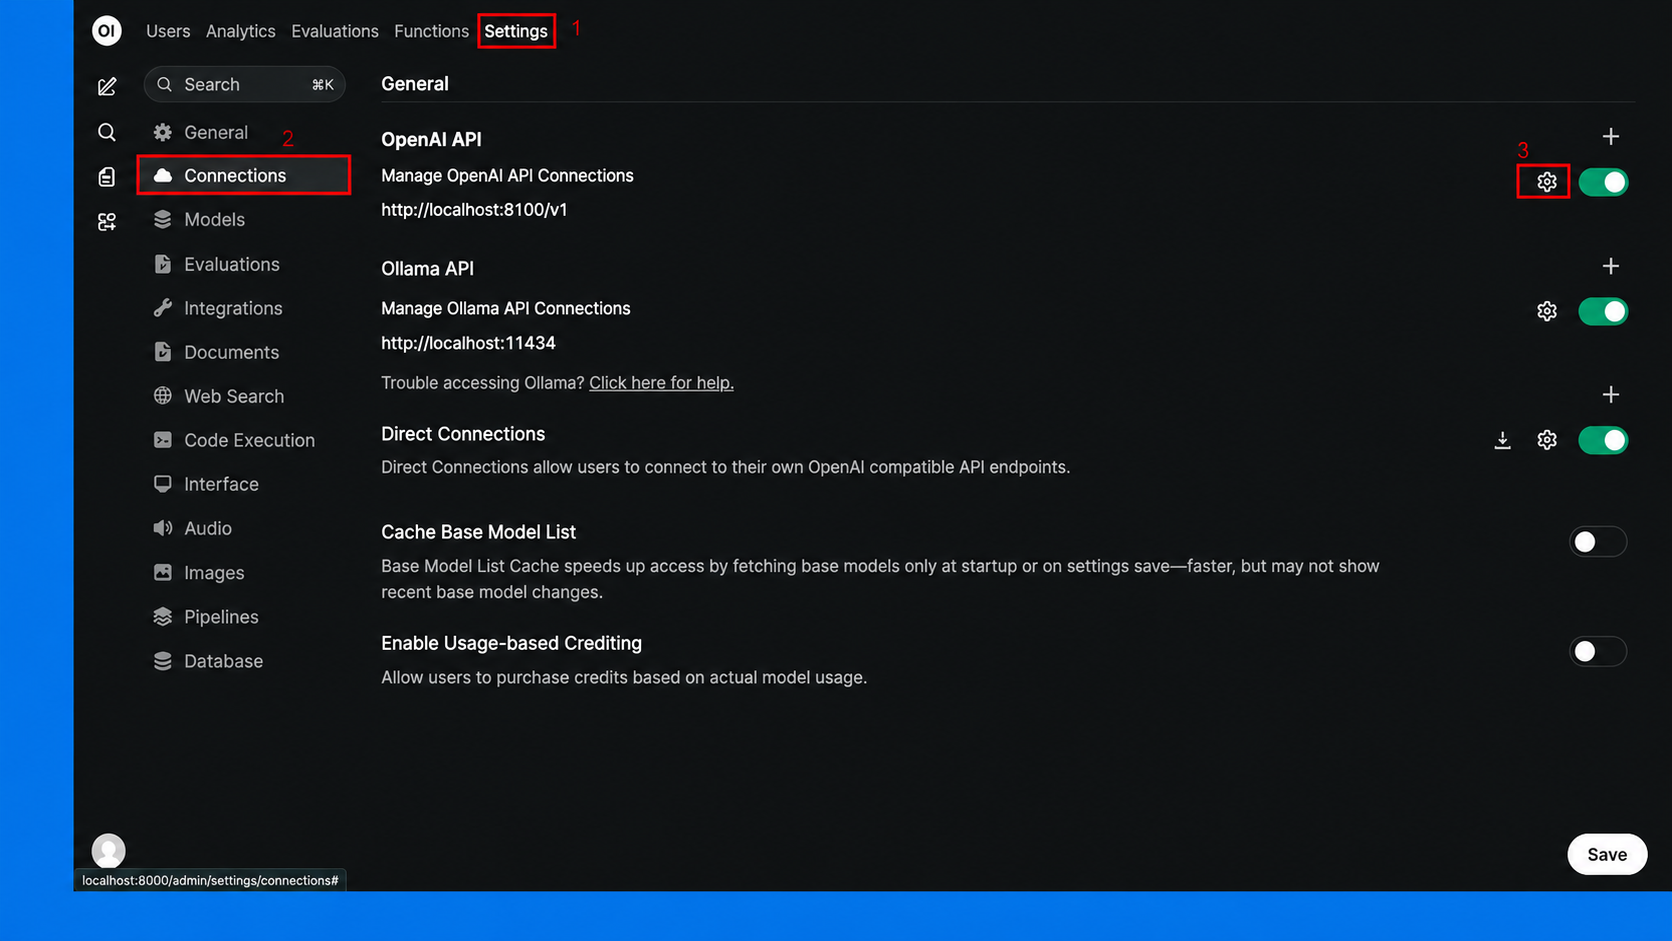Disable the Ollama API toggle
The width and height of the screenshot is (1672, 941).
[1603, 311]
